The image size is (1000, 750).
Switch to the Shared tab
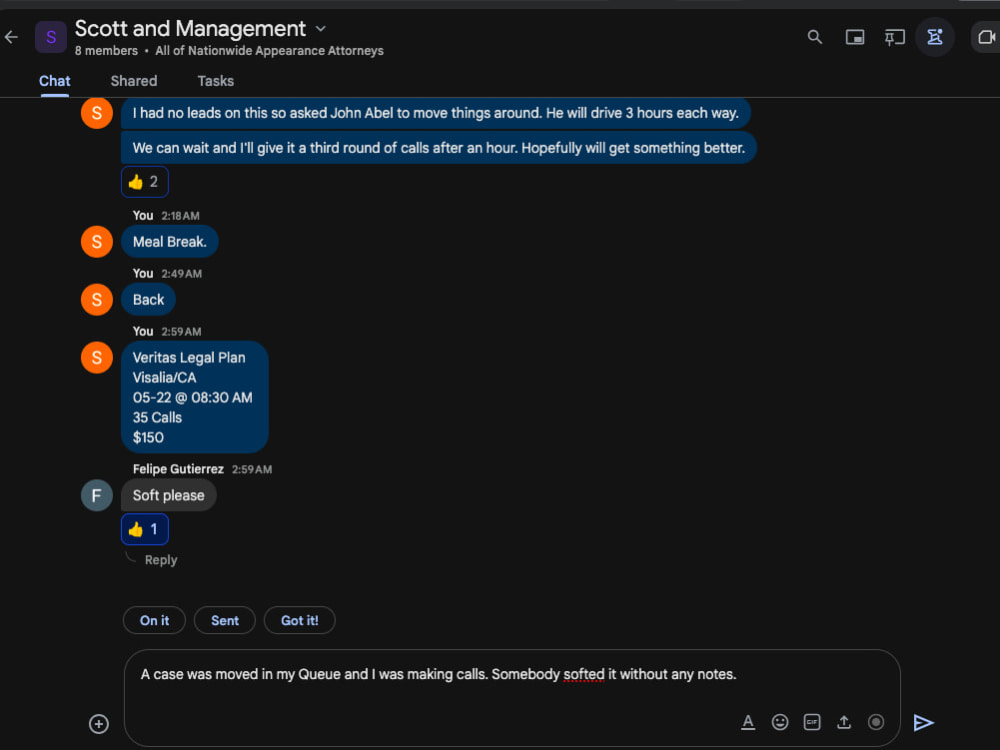(134, 81)
